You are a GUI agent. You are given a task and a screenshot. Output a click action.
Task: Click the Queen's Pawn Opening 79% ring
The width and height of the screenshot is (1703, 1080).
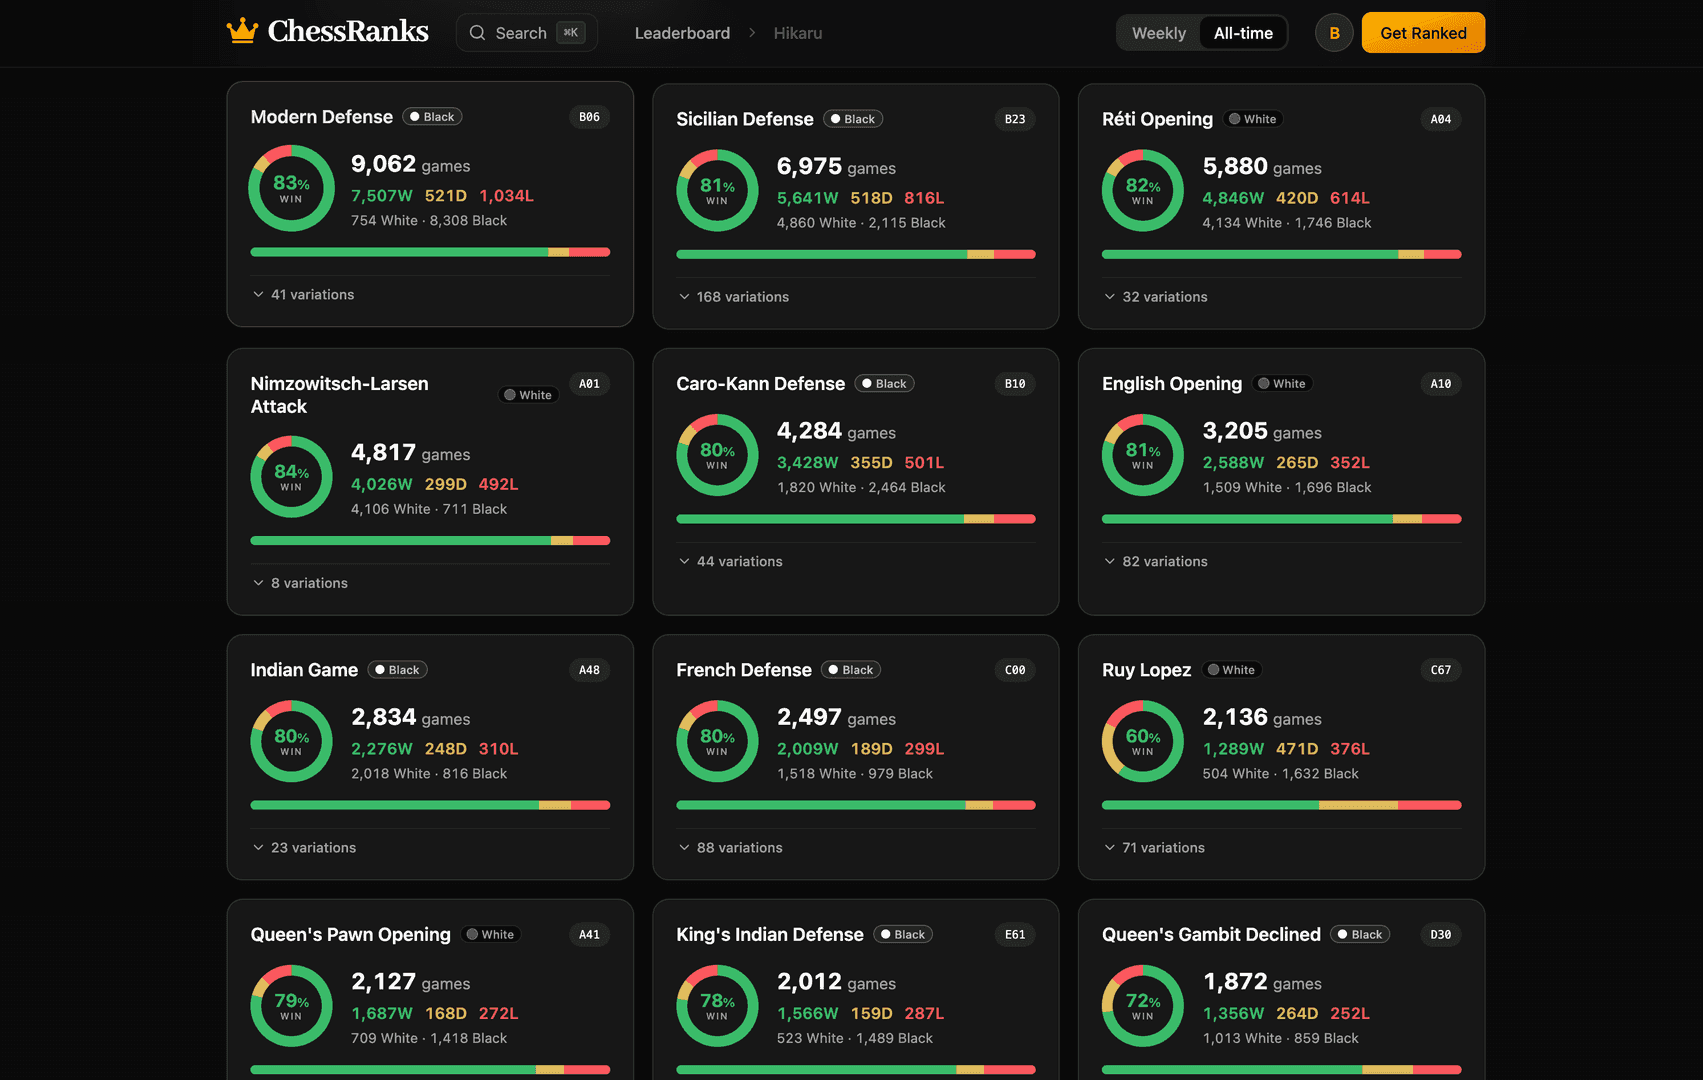pyautogui.click(x=291, y=1006)
